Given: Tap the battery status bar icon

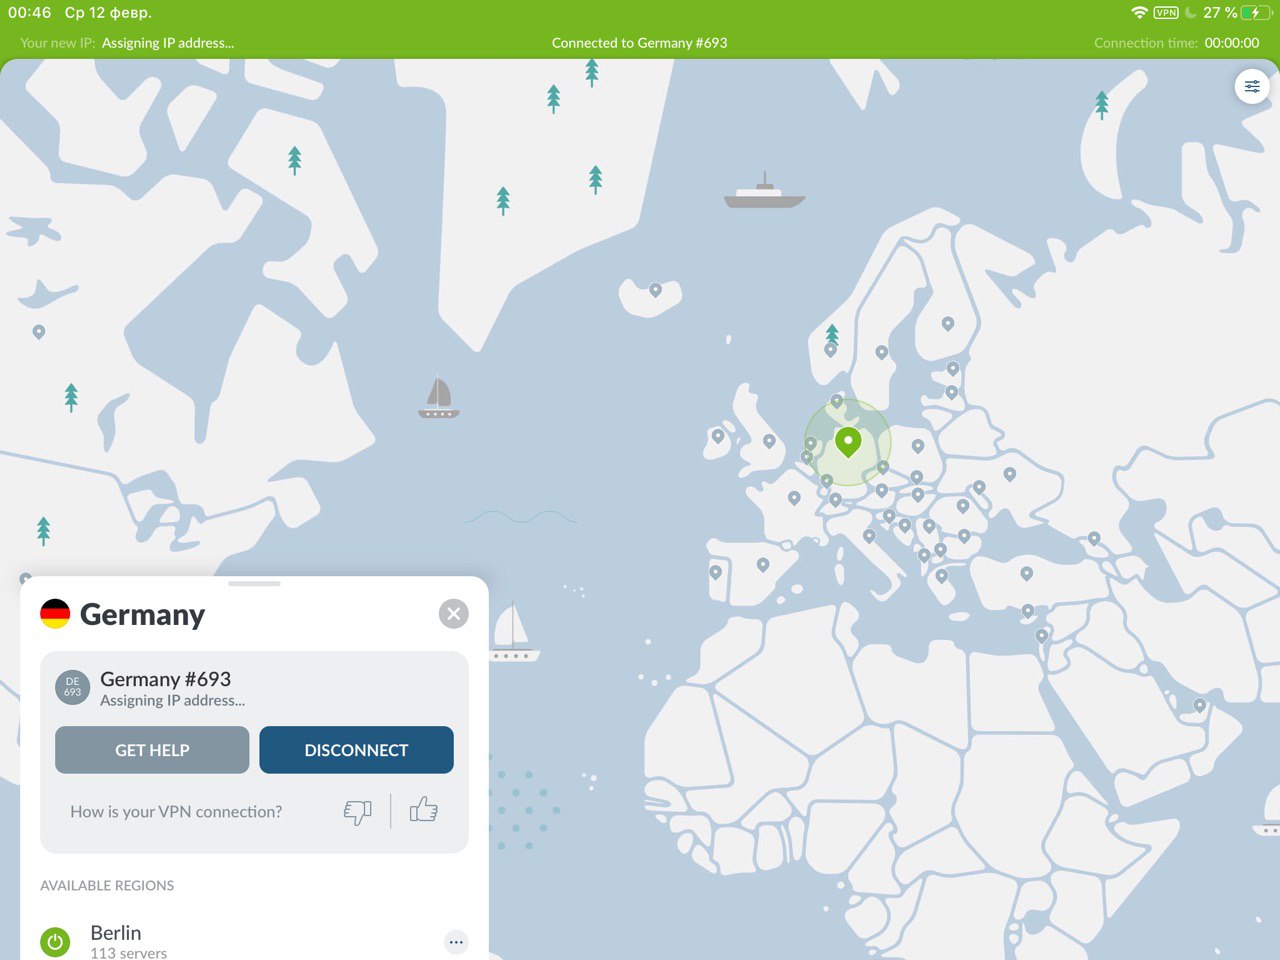Looking at the screenshot, I should pyautogui.click(x=1256, y=13).
